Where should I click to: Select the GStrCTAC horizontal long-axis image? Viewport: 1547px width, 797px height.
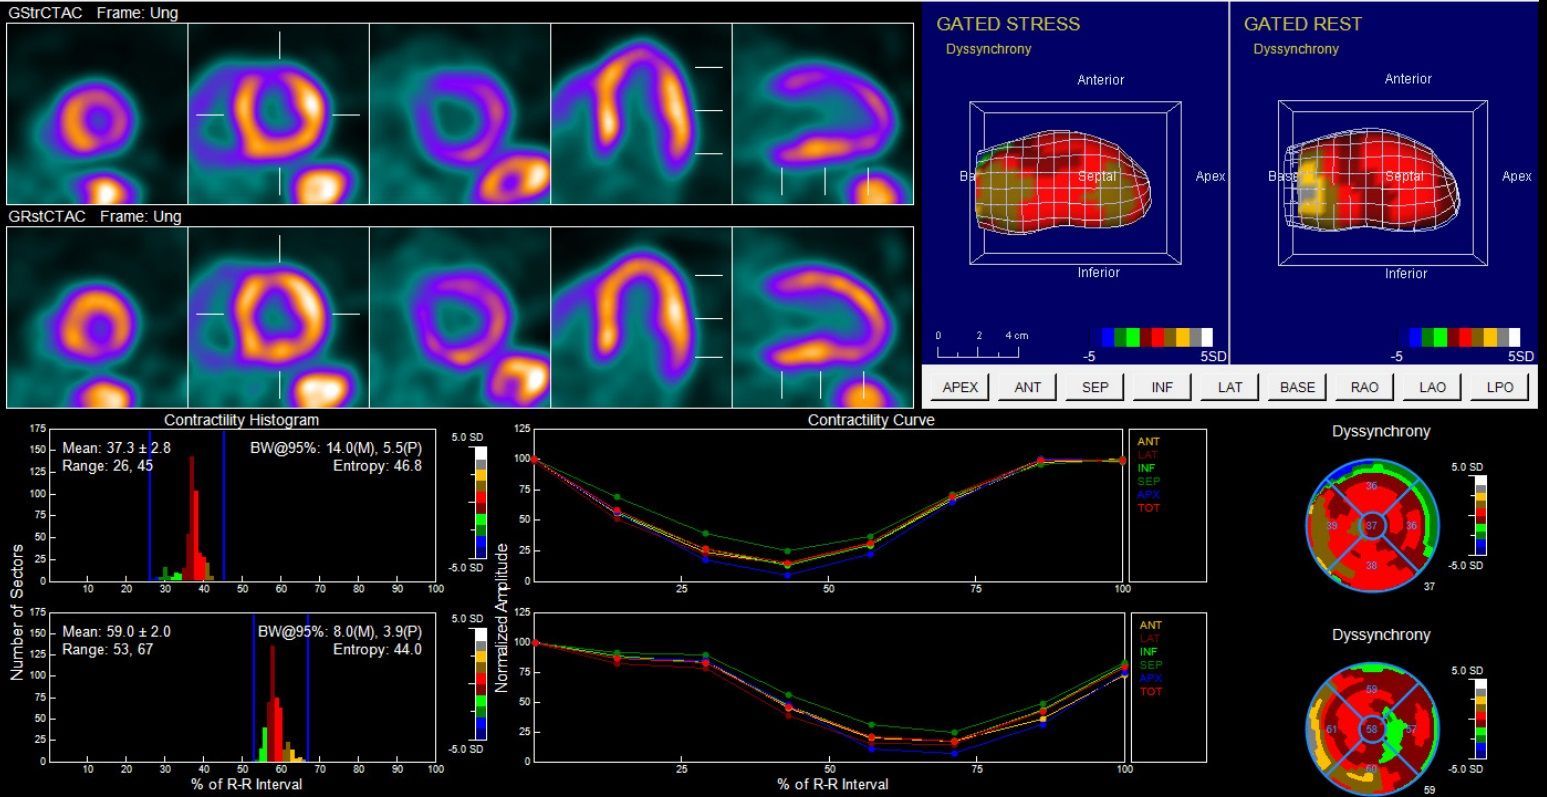(641, 114)
